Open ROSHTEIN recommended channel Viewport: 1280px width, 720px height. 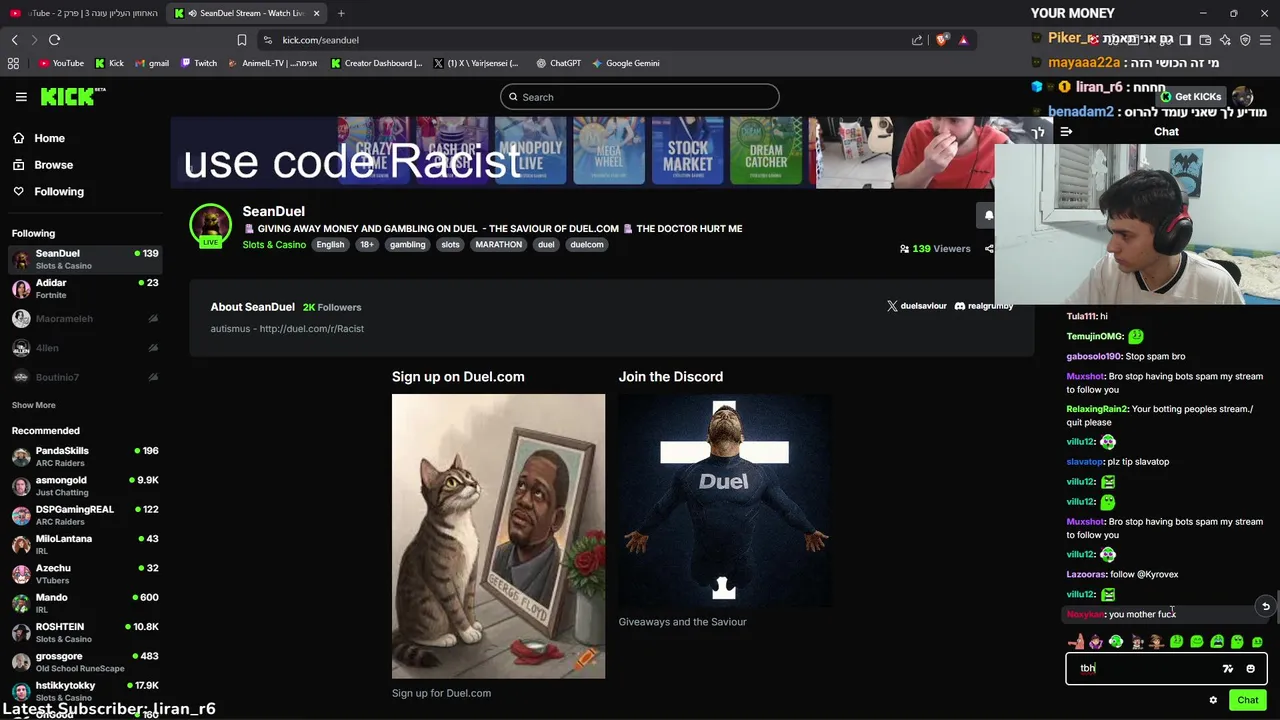coord(85,633)
